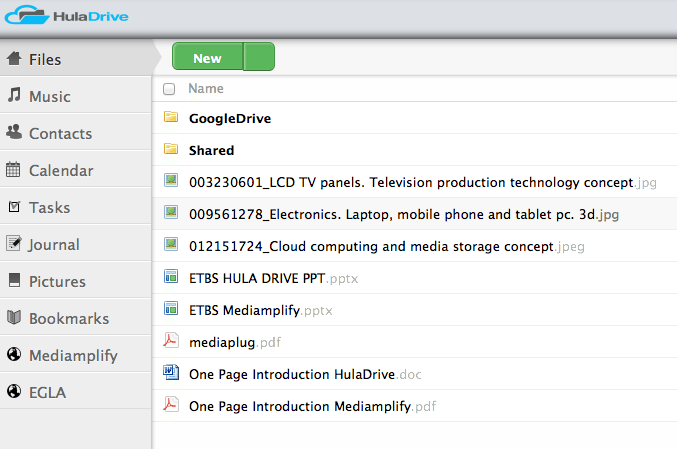677x449 pixels.
Task: Click the Shared folder icon
Action: point(170,150)
